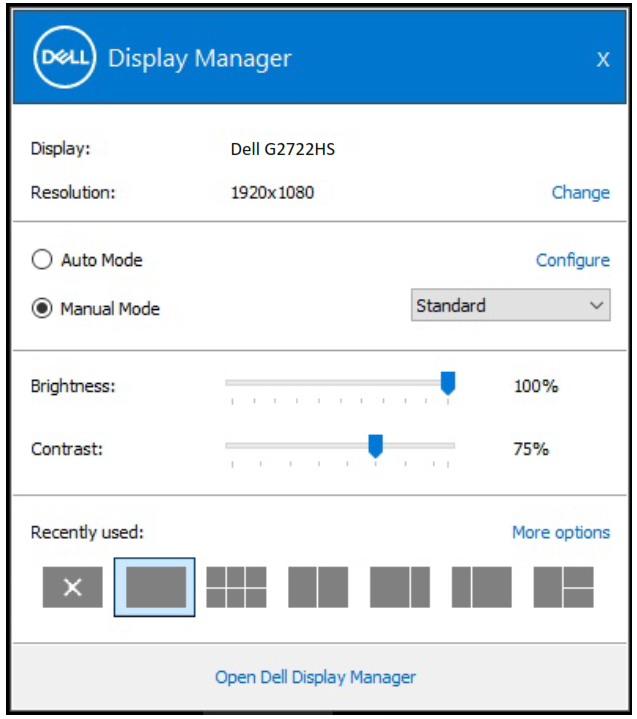Choose the narrow-left wide-right layout
Viewport: 637px width, 719px height.
click(x=482, y=587)
